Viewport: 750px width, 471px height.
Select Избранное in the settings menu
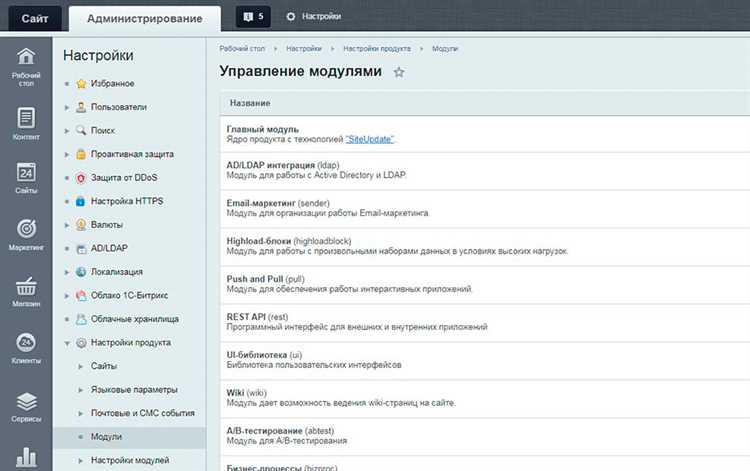tap(112, 84)
